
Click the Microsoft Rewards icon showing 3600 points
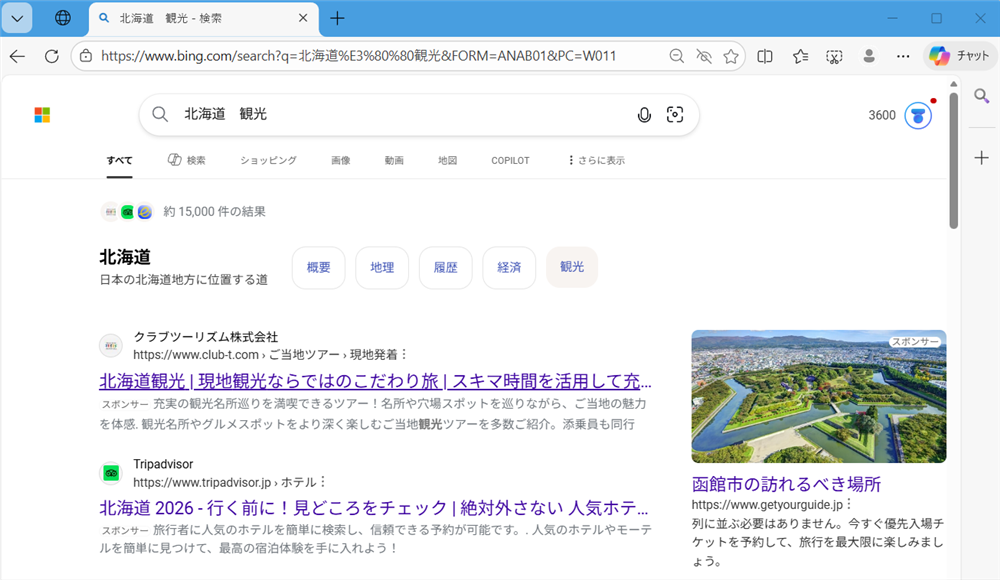point(916,115)
